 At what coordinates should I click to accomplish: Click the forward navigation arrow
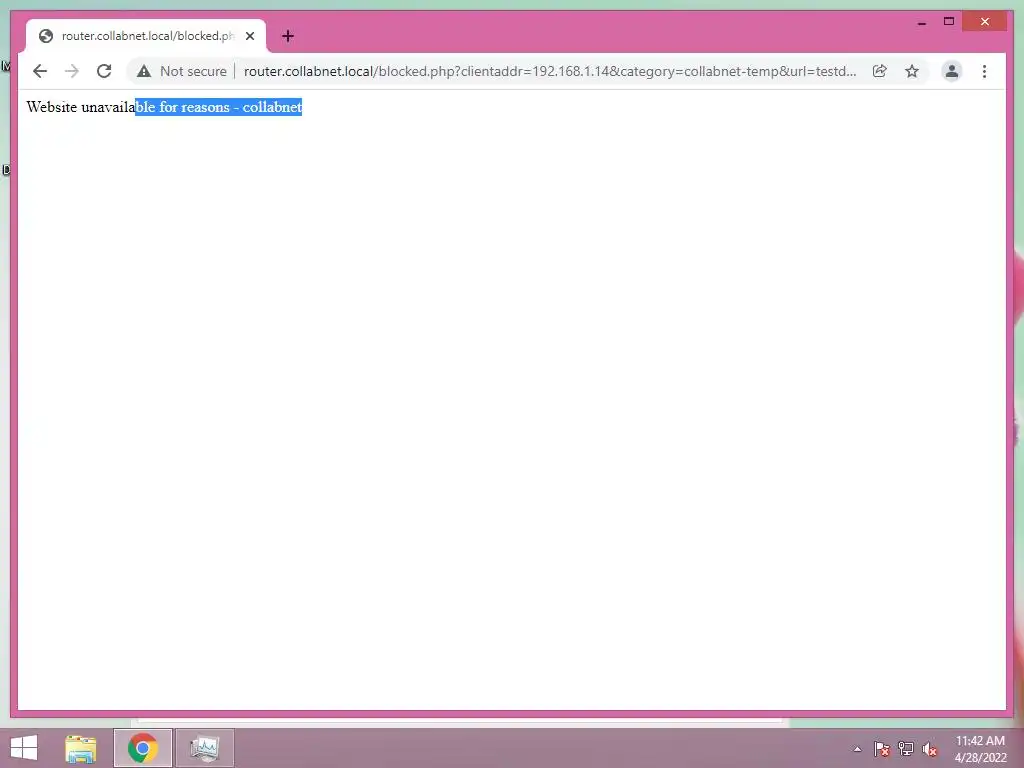pyautogui.click(x=72, y=71)
